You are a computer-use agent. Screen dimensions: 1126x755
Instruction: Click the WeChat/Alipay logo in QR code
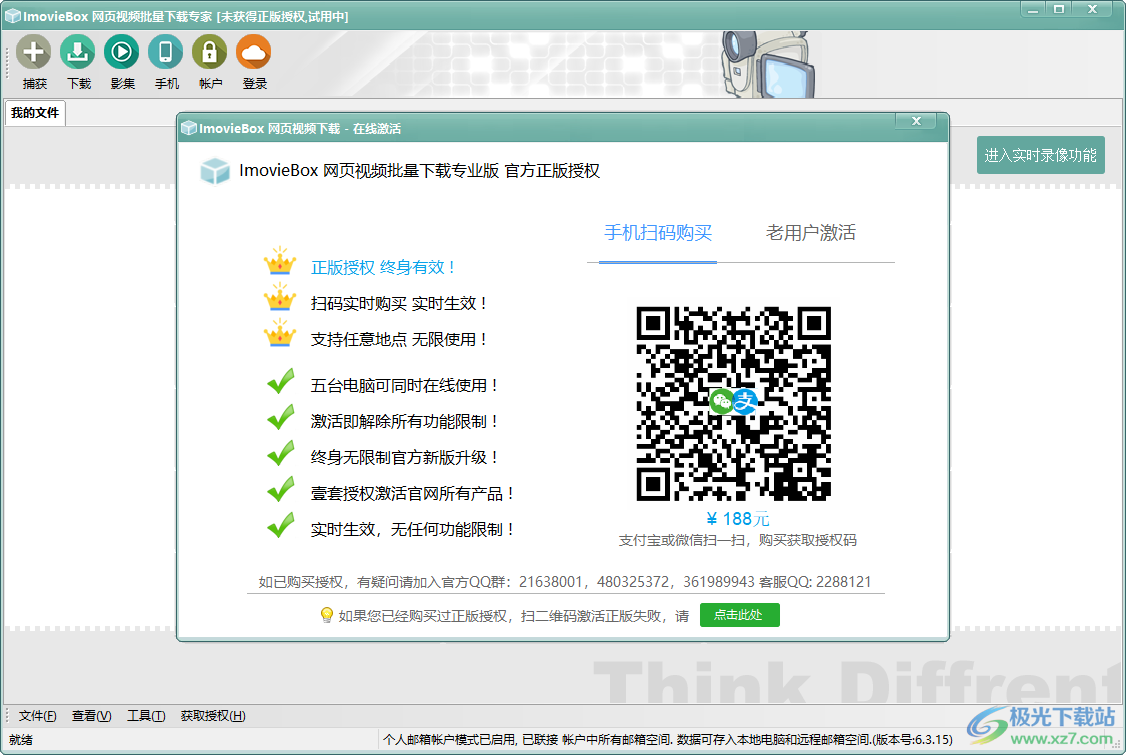[x=733, y=402]
